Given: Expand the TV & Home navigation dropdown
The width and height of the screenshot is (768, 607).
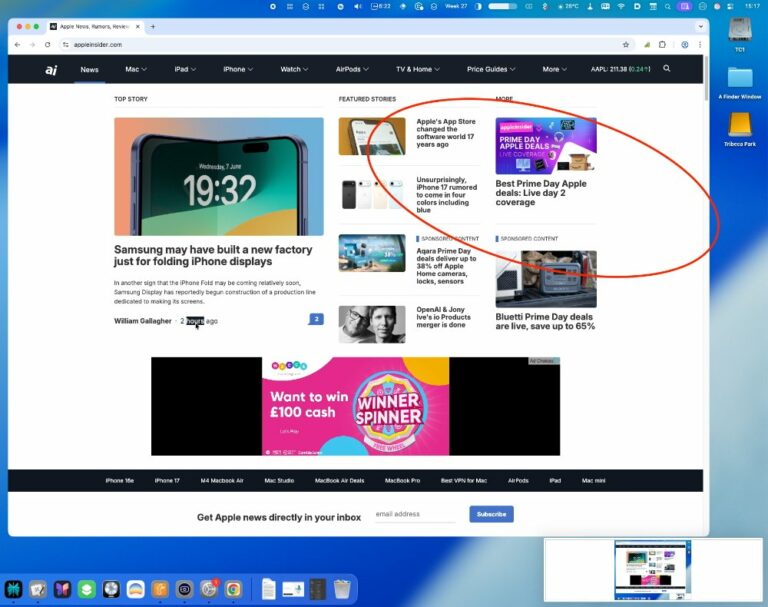Looking at the screenshot, I should (418, 69).
